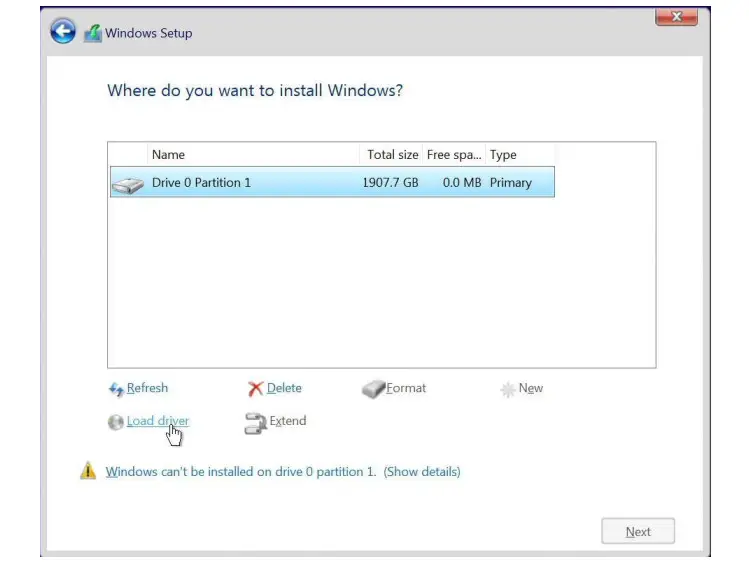Go back with the blue arrow button
749x568 pixels.
coord(63,32)
